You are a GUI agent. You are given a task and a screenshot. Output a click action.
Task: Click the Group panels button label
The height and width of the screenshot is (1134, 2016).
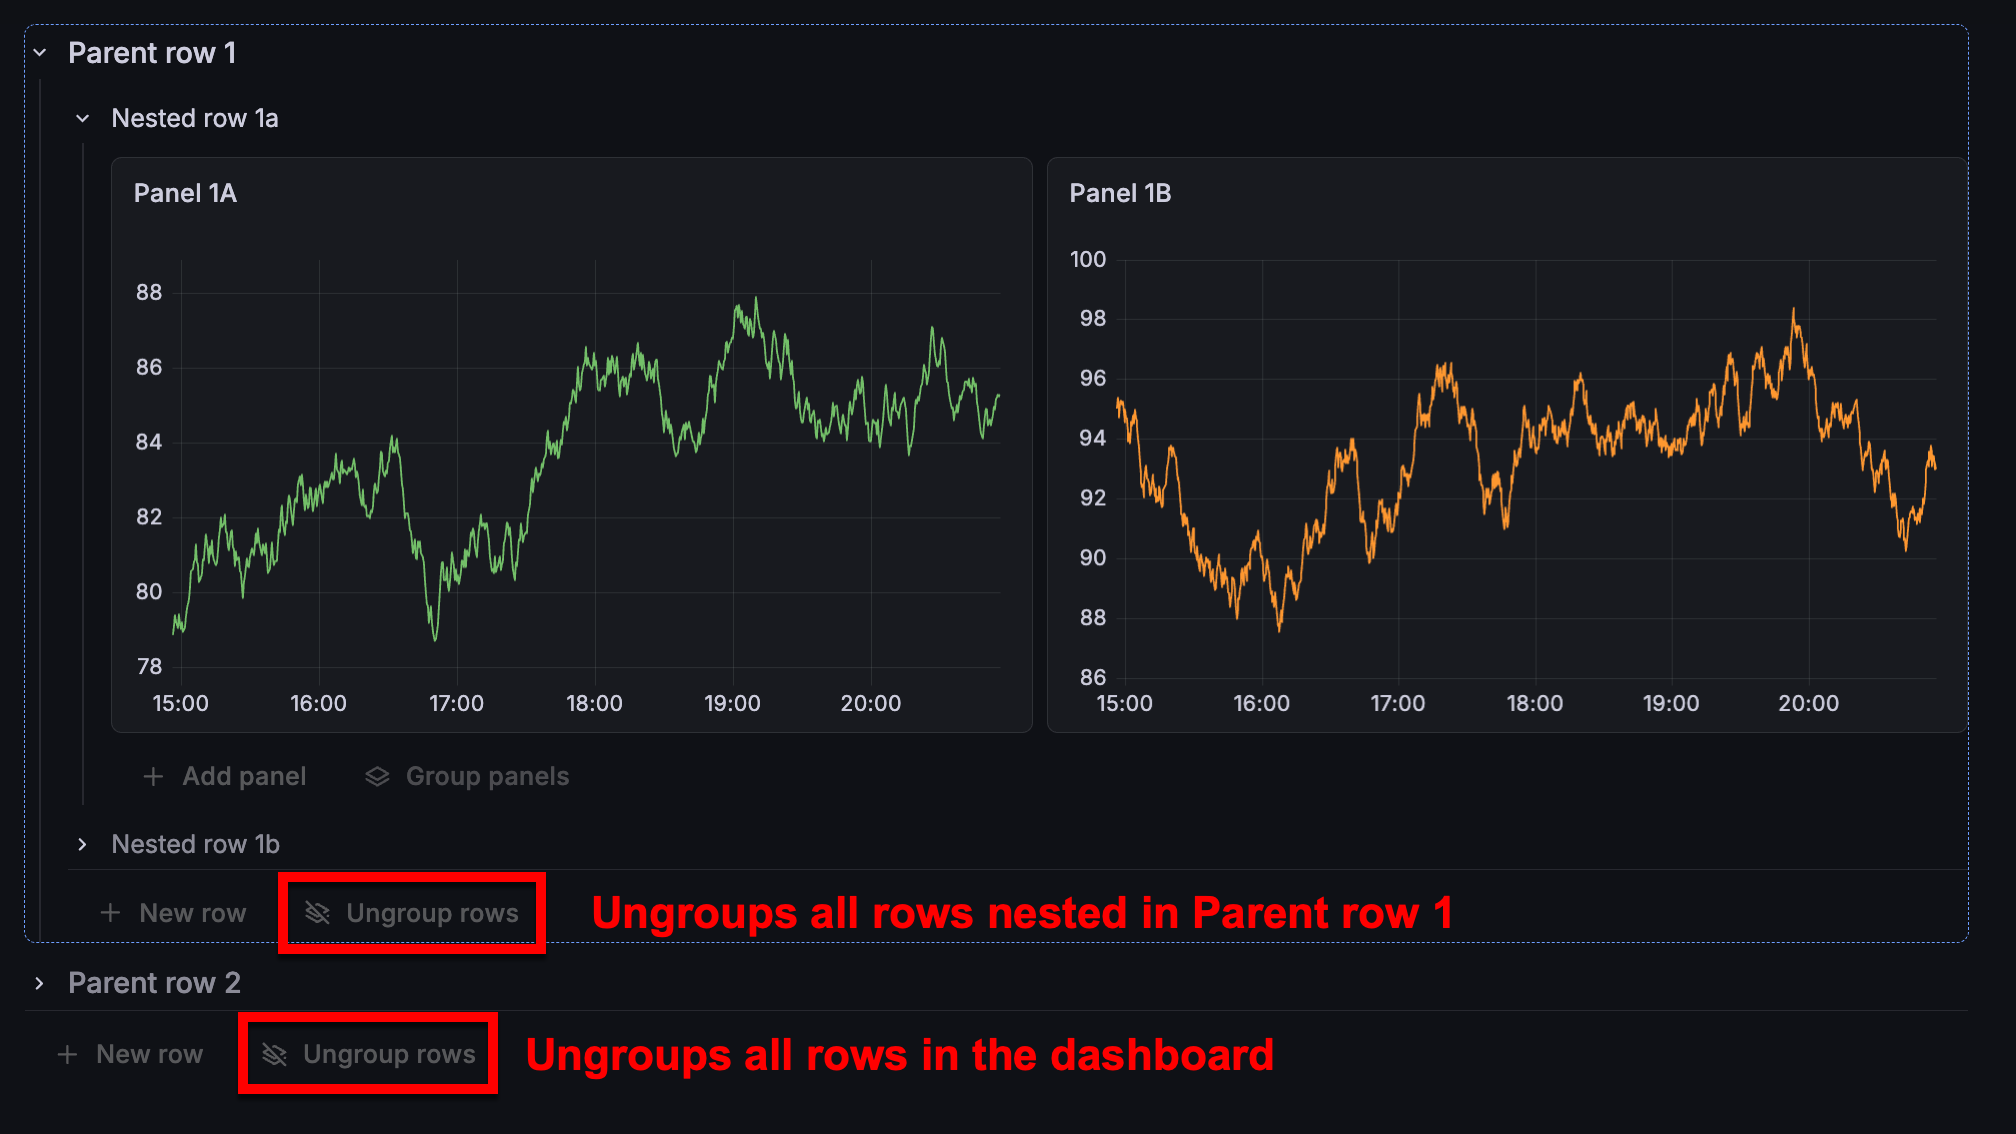[487, 776]
